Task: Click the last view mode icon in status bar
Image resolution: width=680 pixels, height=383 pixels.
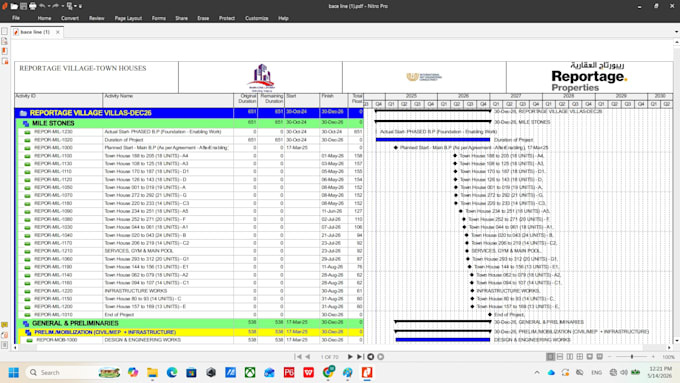Action: tap(600, 357)
